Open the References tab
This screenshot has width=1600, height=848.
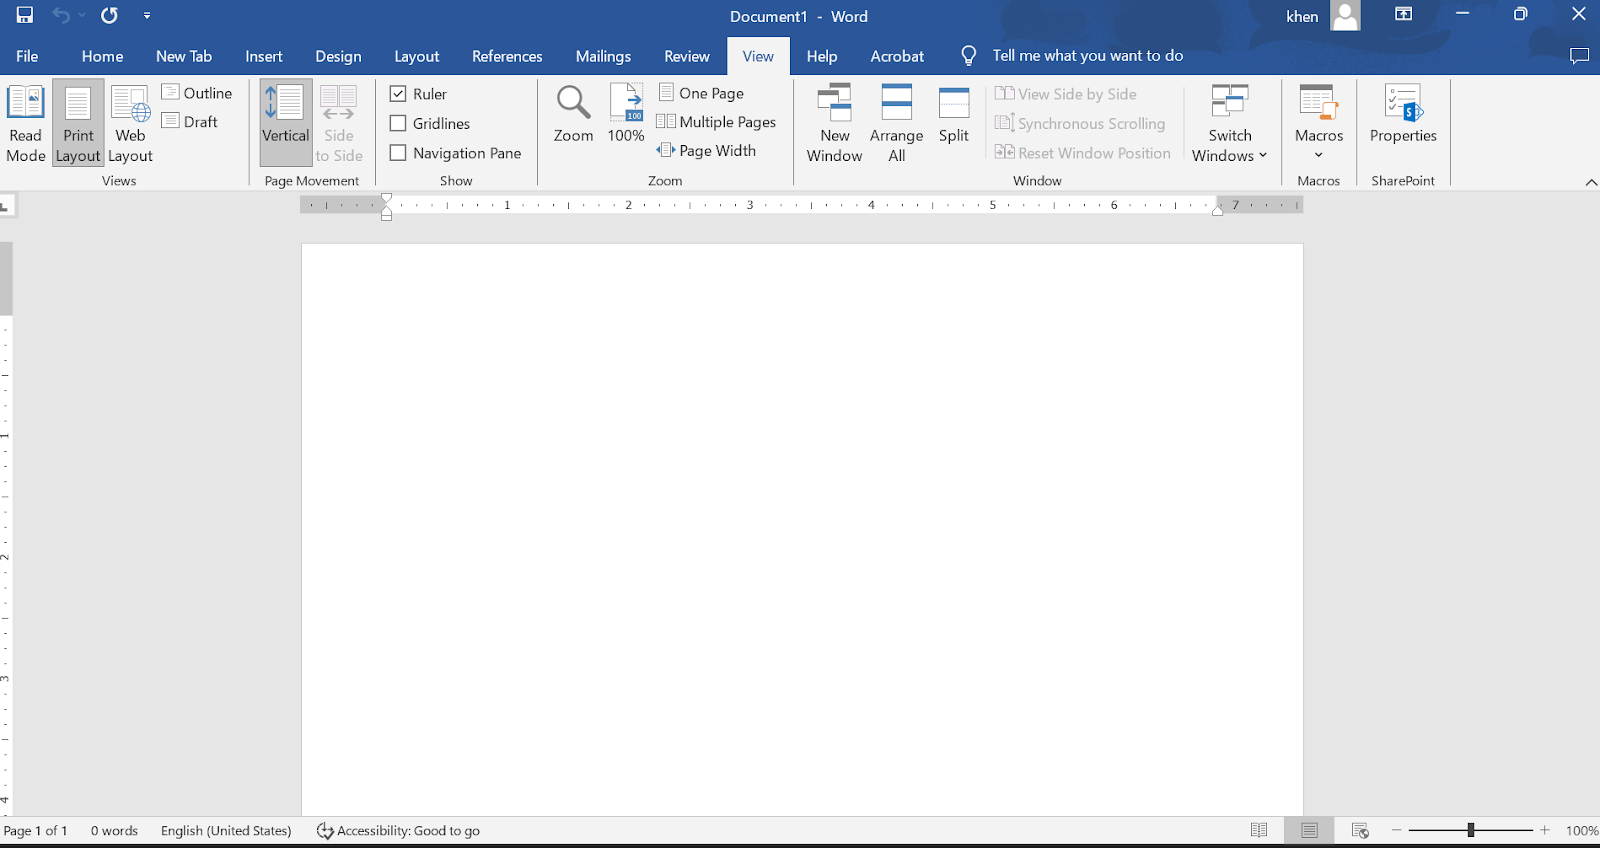click(x=507, y=57)
